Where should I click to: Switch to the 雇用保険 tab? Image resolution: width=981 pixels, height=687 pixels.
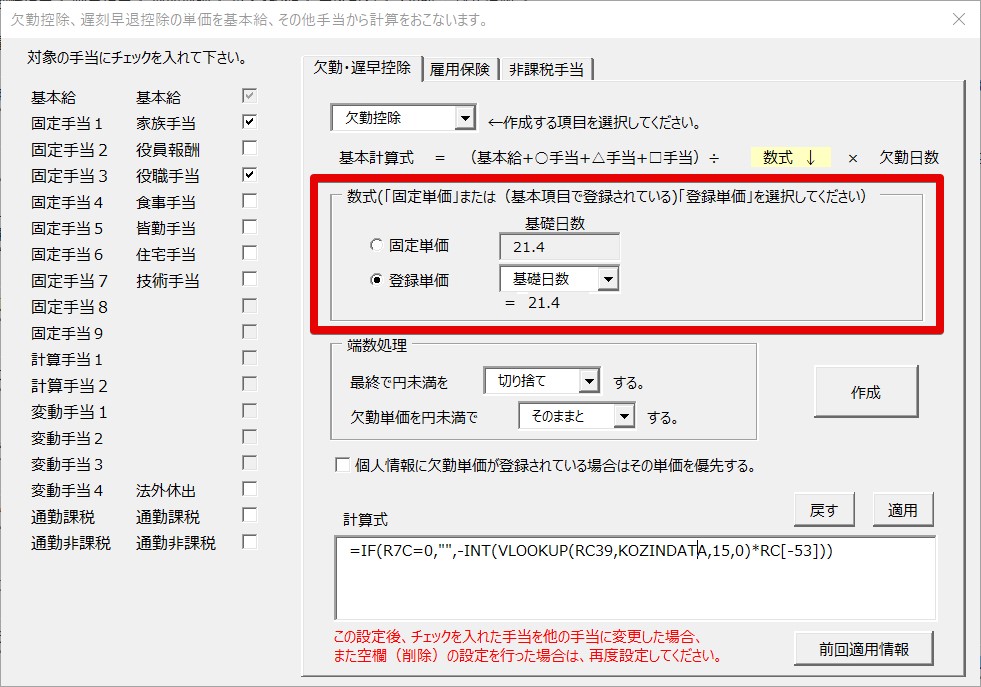[x=461, y=69]
